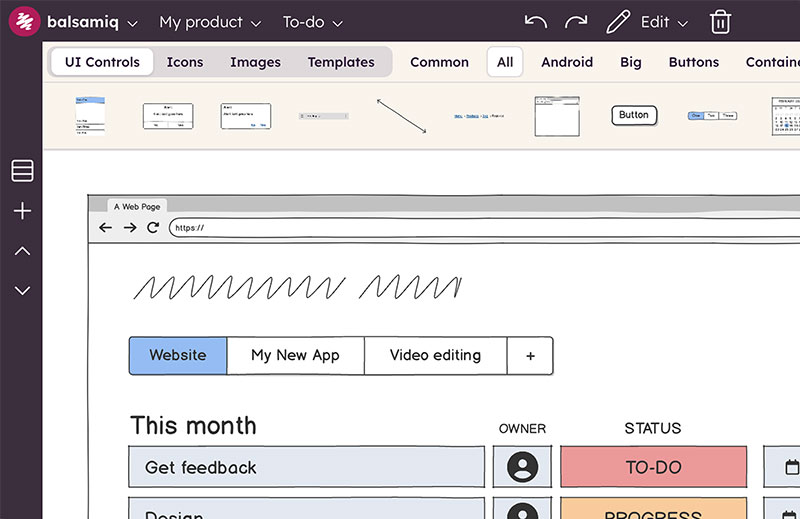Click the A Web Page browser tab

pos(137,206)
